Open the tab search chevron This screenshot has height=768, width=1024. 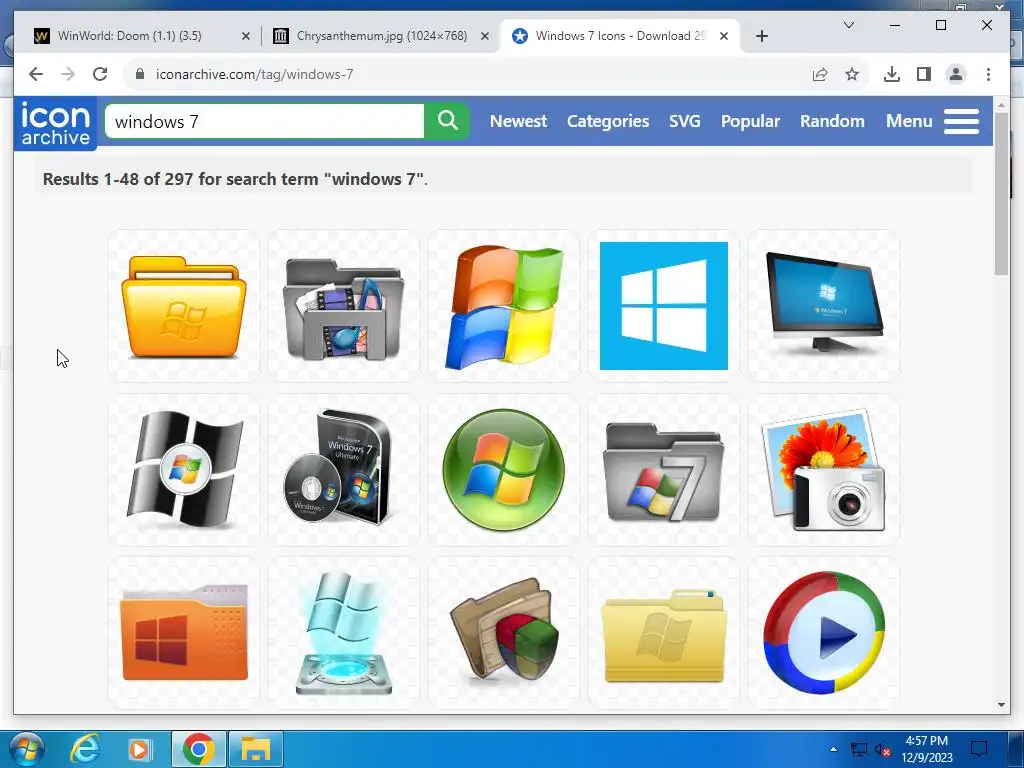click(x=849, y=25)
